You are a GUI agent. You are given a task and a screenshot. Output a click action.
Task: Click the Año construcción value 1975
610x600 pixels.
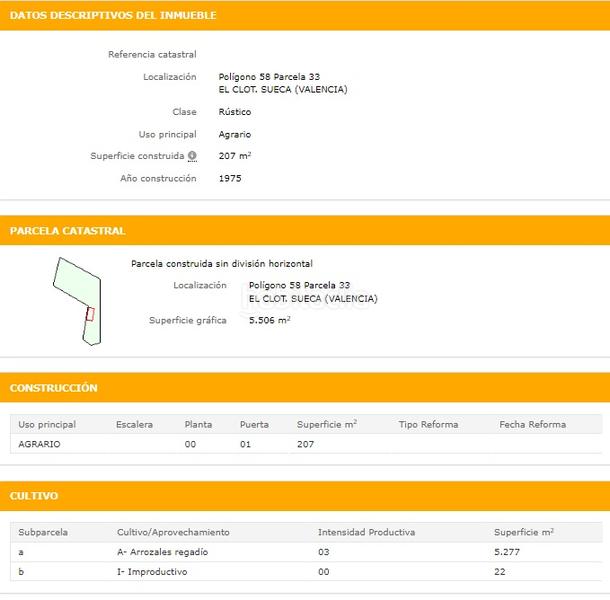click(230, 179)
